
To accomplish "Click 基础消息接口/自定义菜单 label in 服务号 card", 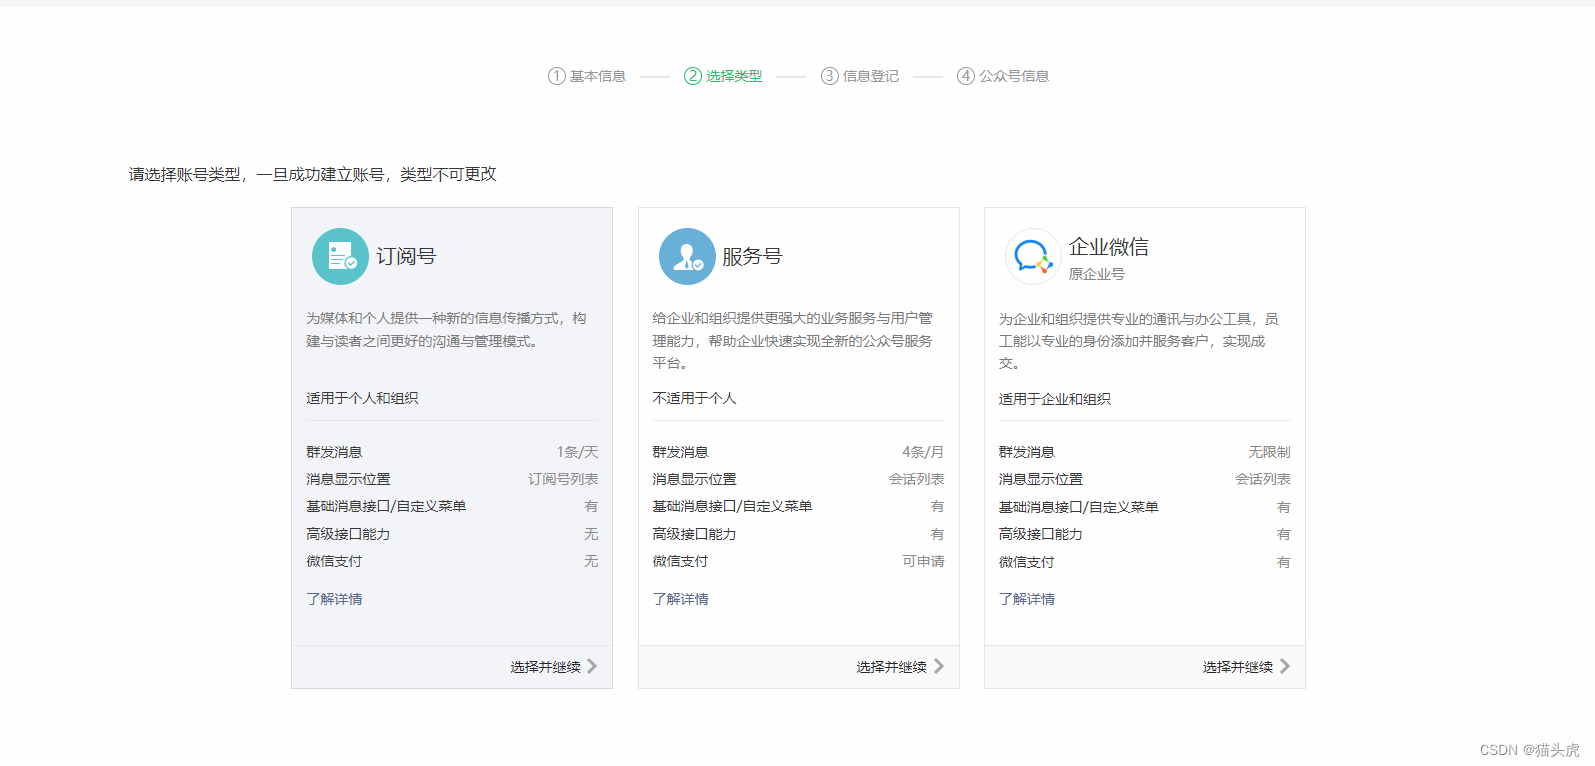I will click(x=733, y=506).
